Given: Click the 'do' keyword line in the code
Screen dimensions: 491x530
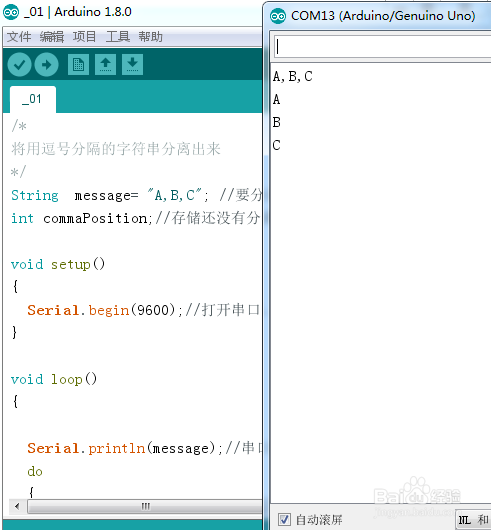Looking at the screenshot, I should tap(35, 471).
